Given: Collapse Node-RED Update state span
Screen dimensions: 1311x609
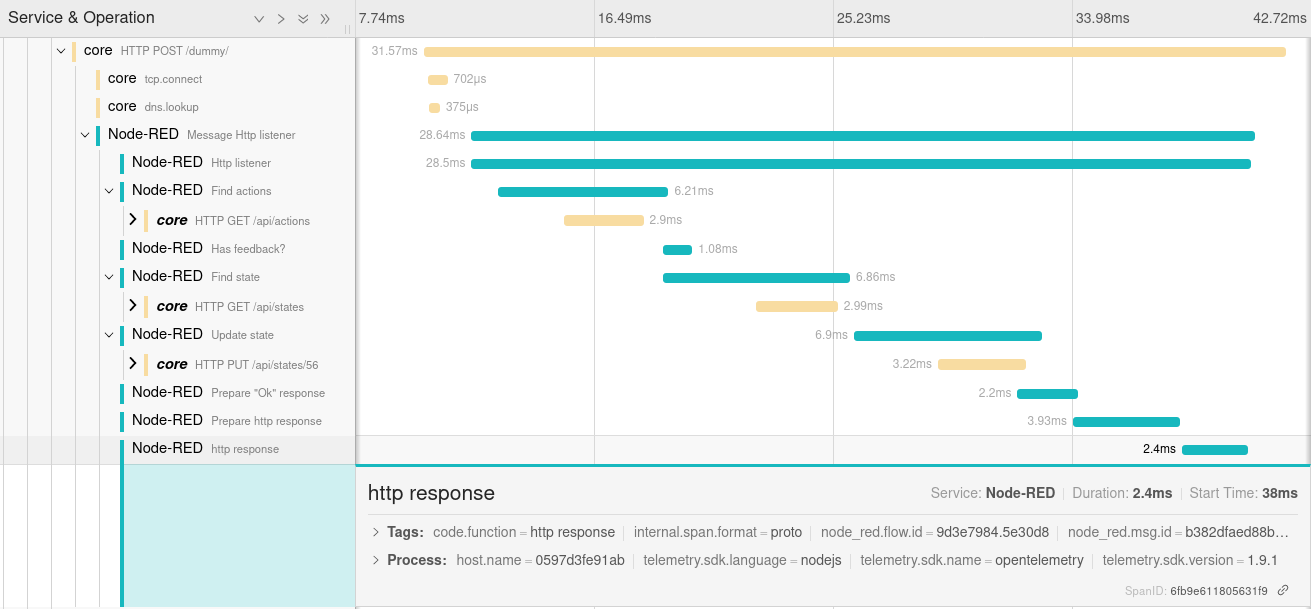Looking at the screenshot, I should (x=109, y=335).
